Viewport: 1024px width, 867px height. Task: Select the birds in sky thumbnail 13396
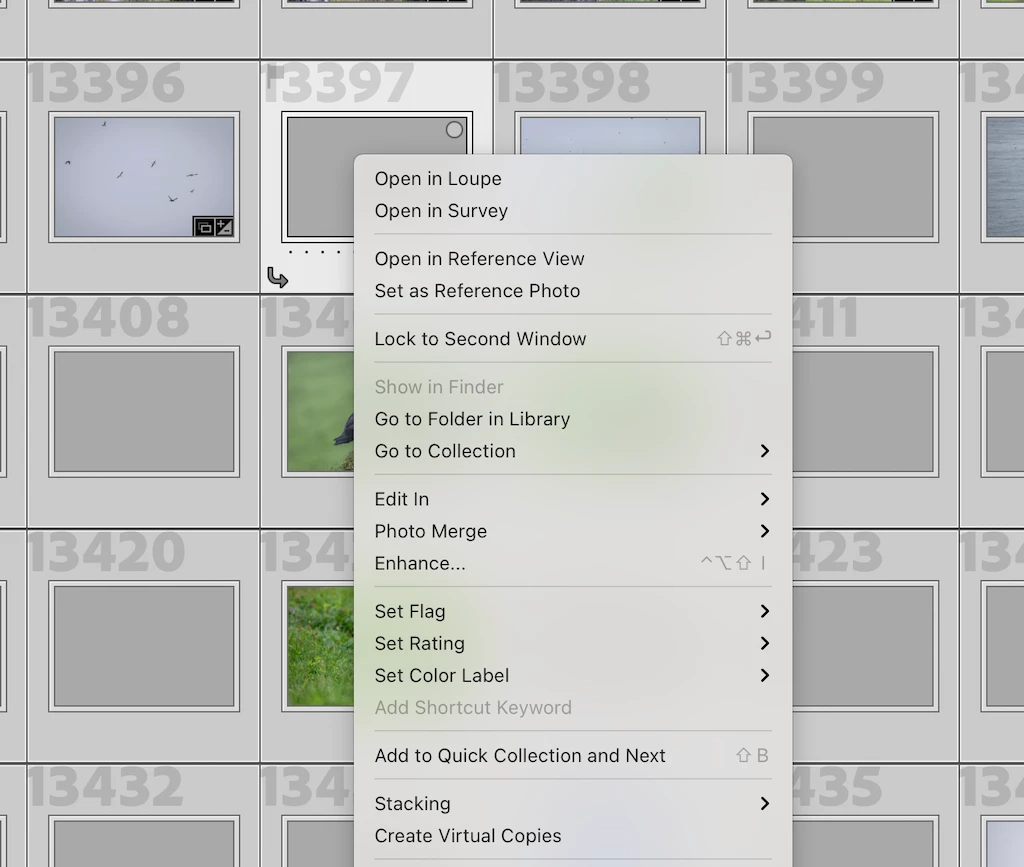[x=144, y=177]
